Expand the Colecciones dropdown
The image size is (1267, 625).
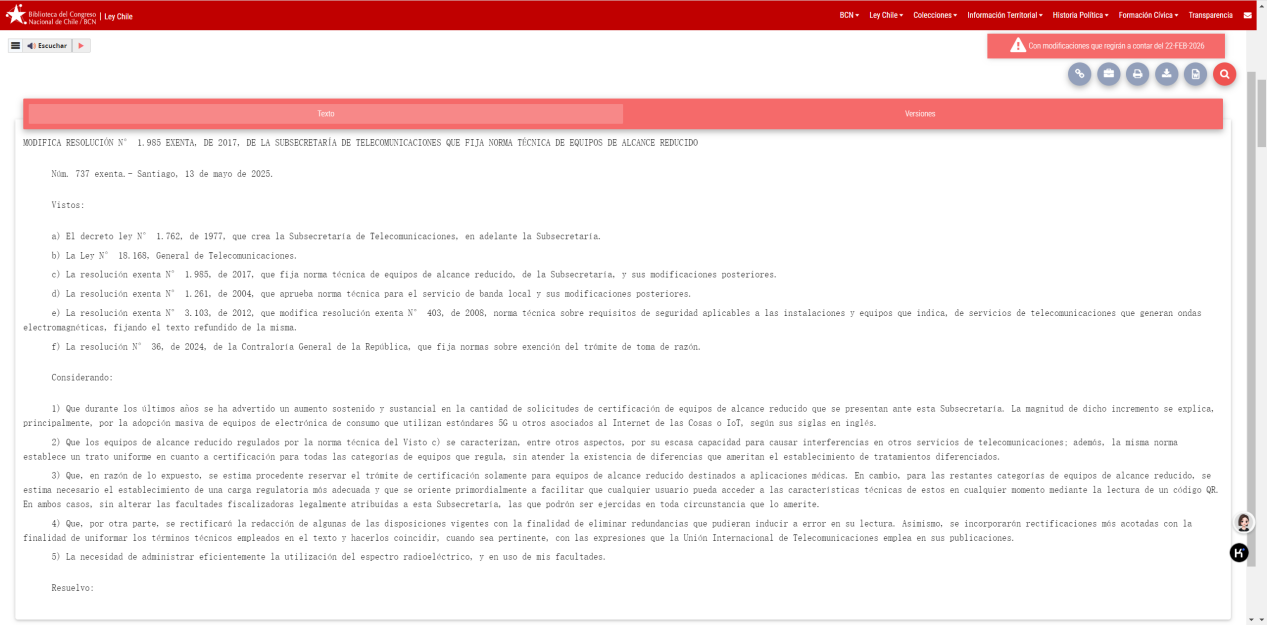pos(934,15)
